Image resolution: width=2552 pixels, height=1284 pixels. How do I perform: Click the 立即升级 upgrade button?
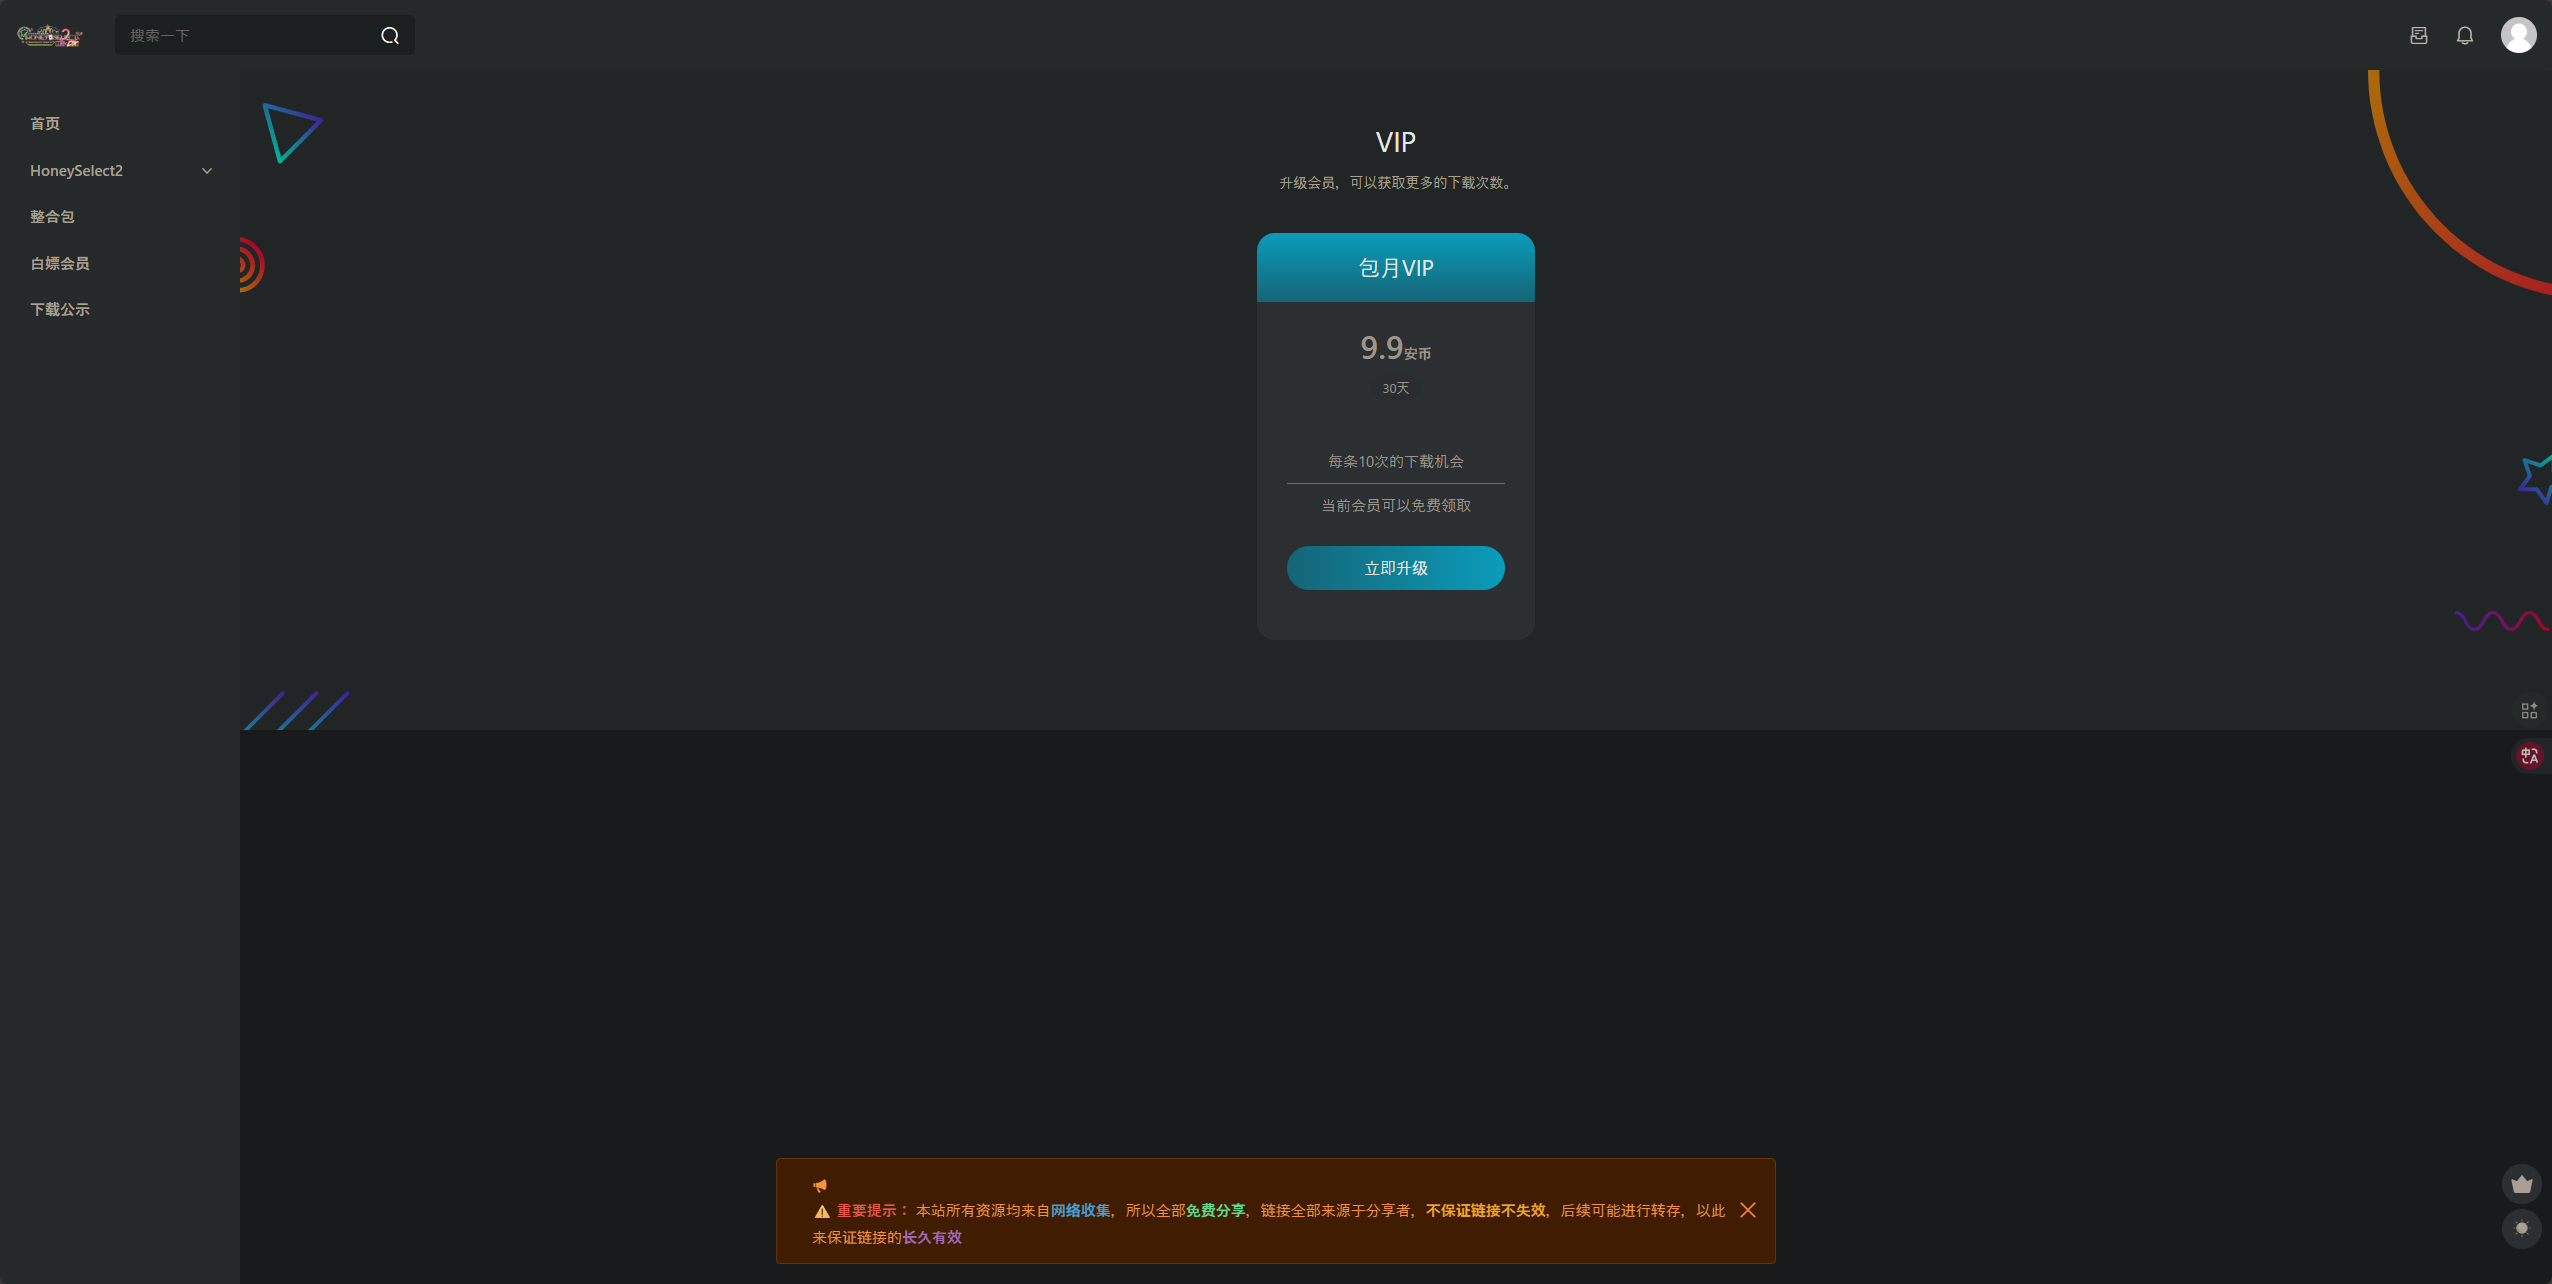click(x=1395, y=568)
